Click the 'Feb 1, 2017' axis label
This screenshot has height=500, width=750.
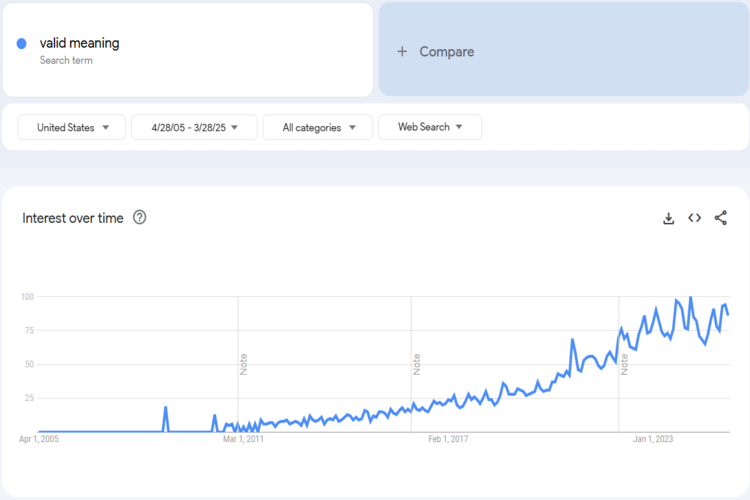(448, 439)
